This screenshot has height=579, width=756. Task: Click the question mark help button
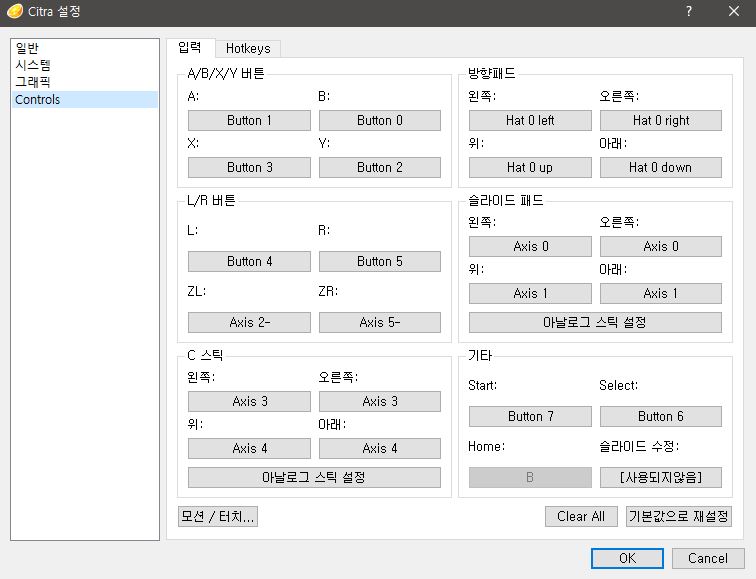(689, 11)
